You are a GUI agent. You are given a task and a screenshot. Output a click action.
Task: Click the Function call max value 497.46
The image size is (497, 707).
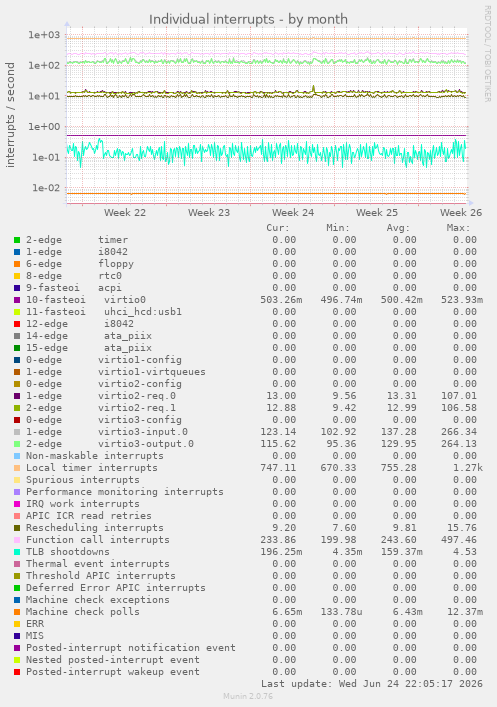pos(459,540)
